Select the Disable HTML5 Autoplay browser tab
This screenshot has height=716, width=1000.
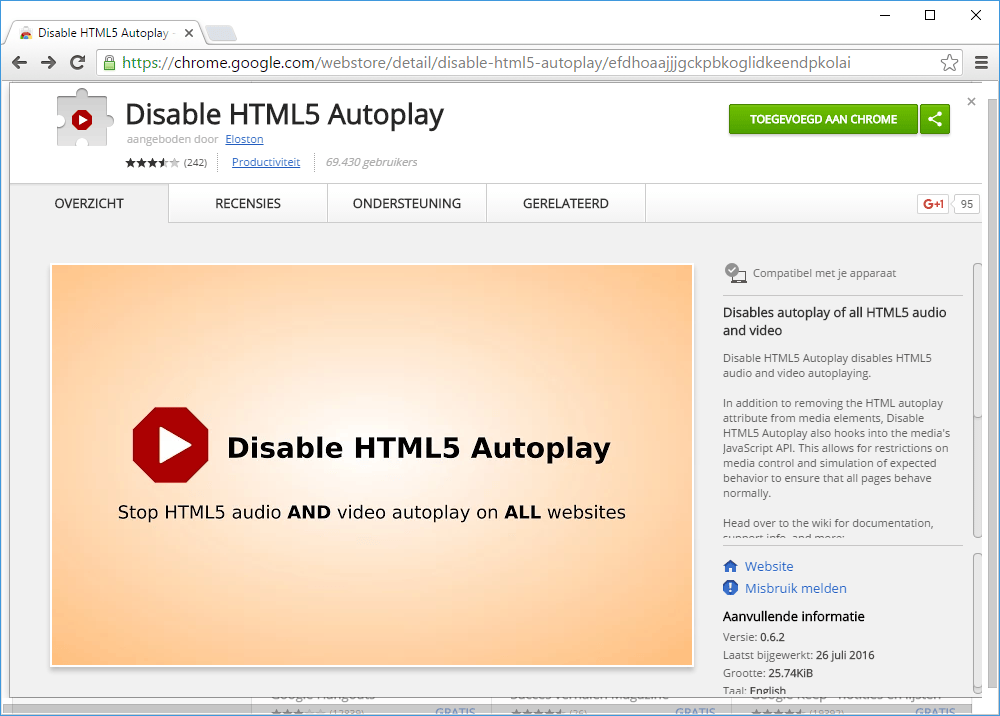pos(102,33)
